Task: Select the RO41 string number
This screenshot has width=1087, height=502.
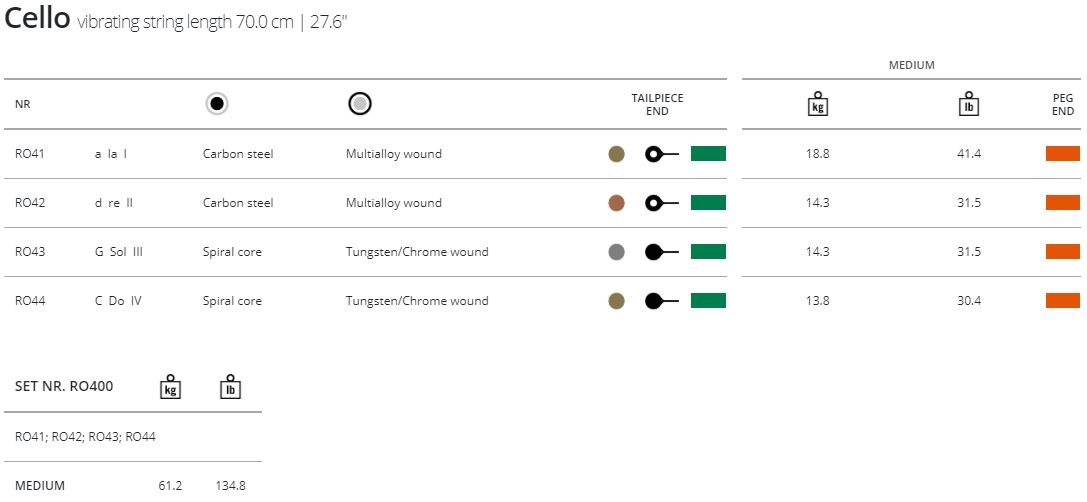Action: pos(30,154)
